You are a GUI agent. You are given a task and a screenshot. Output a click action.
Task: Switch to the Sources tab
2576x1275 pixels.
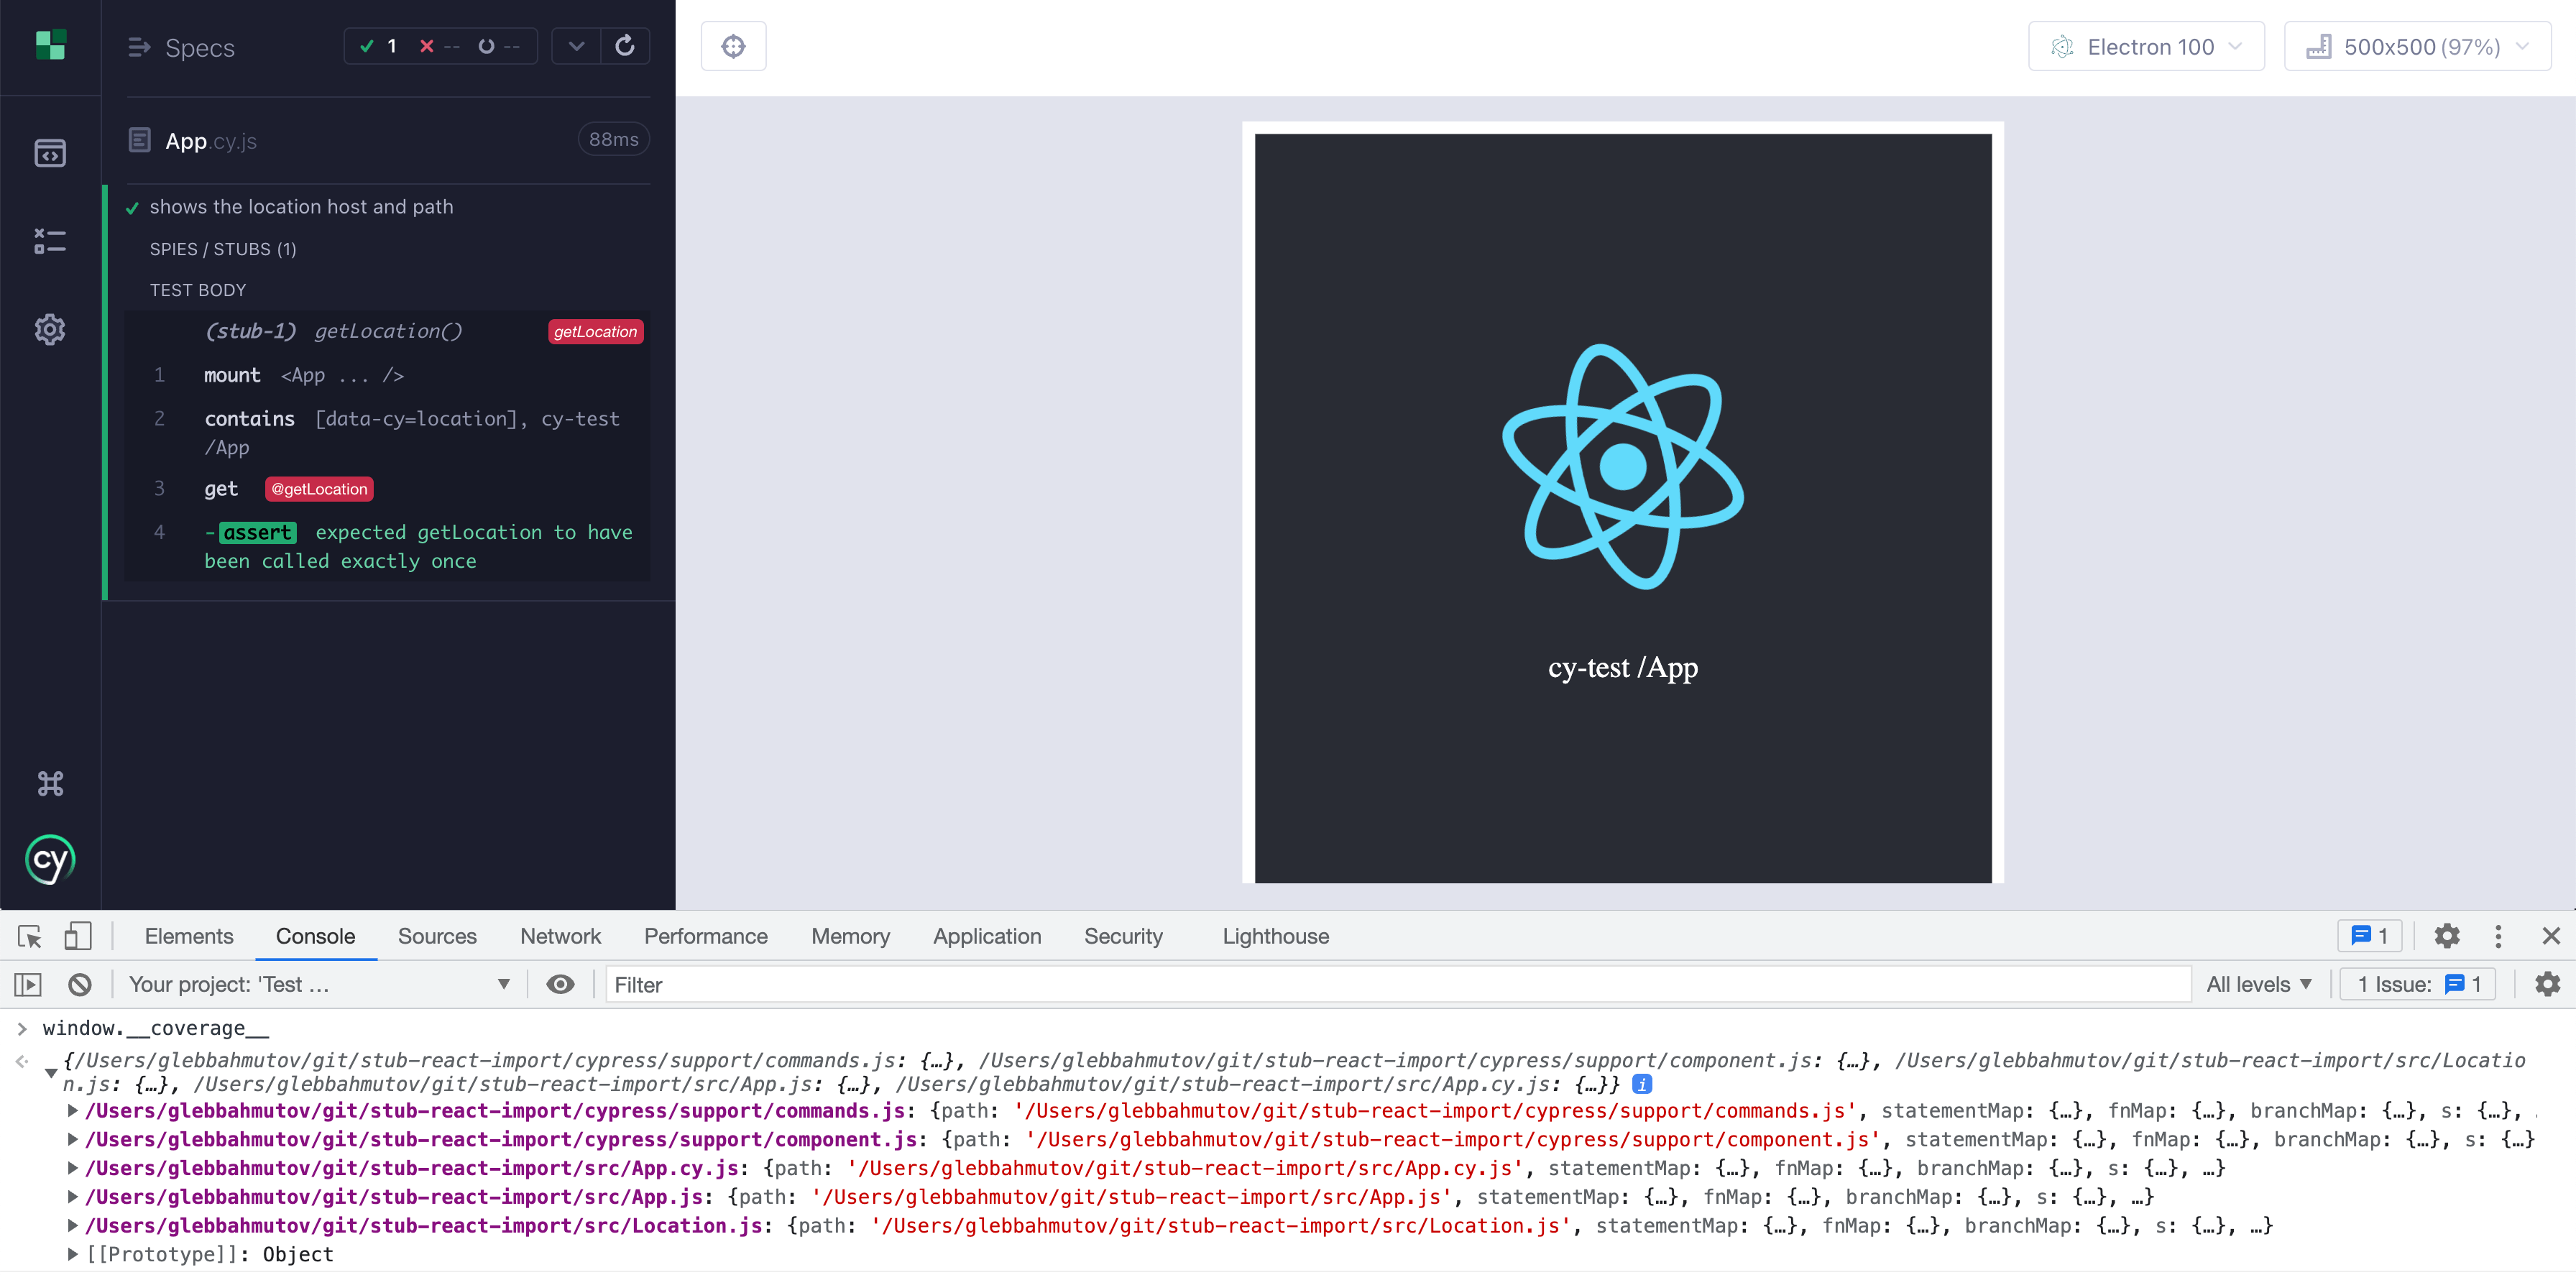click(x=437, y=936)
